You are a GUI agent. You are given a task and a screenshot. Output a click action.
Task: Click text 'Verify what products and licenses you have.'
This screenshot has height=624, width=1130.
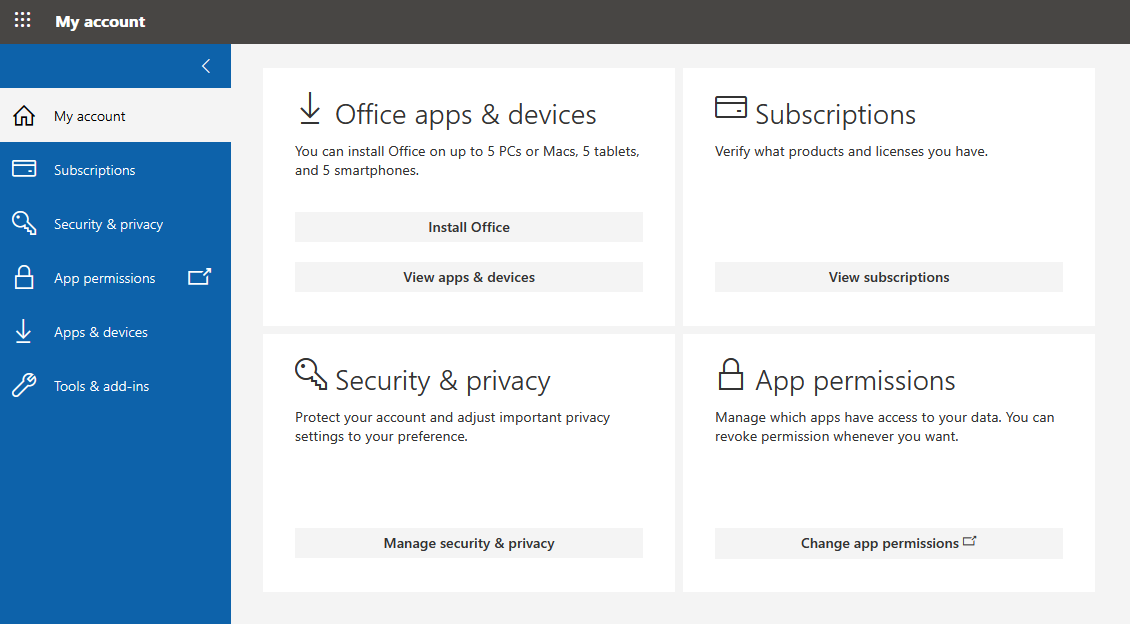point(851,151)
